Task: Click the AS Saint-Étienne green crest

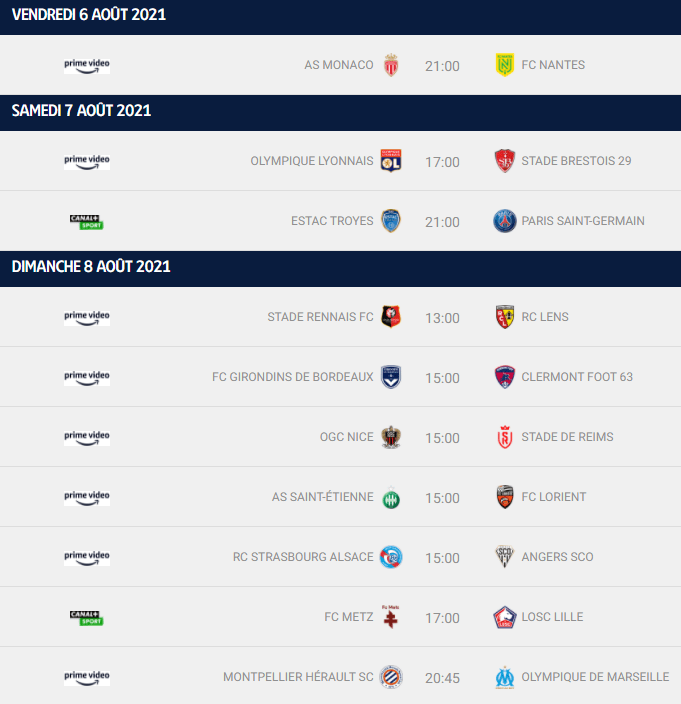Action: point(391,497)
